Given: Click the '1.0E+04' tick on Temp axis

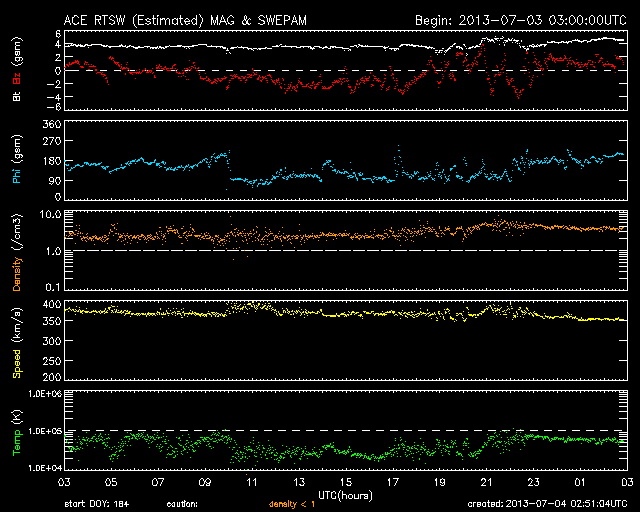Looking at the screenshot, I should [x=45, y=468].
